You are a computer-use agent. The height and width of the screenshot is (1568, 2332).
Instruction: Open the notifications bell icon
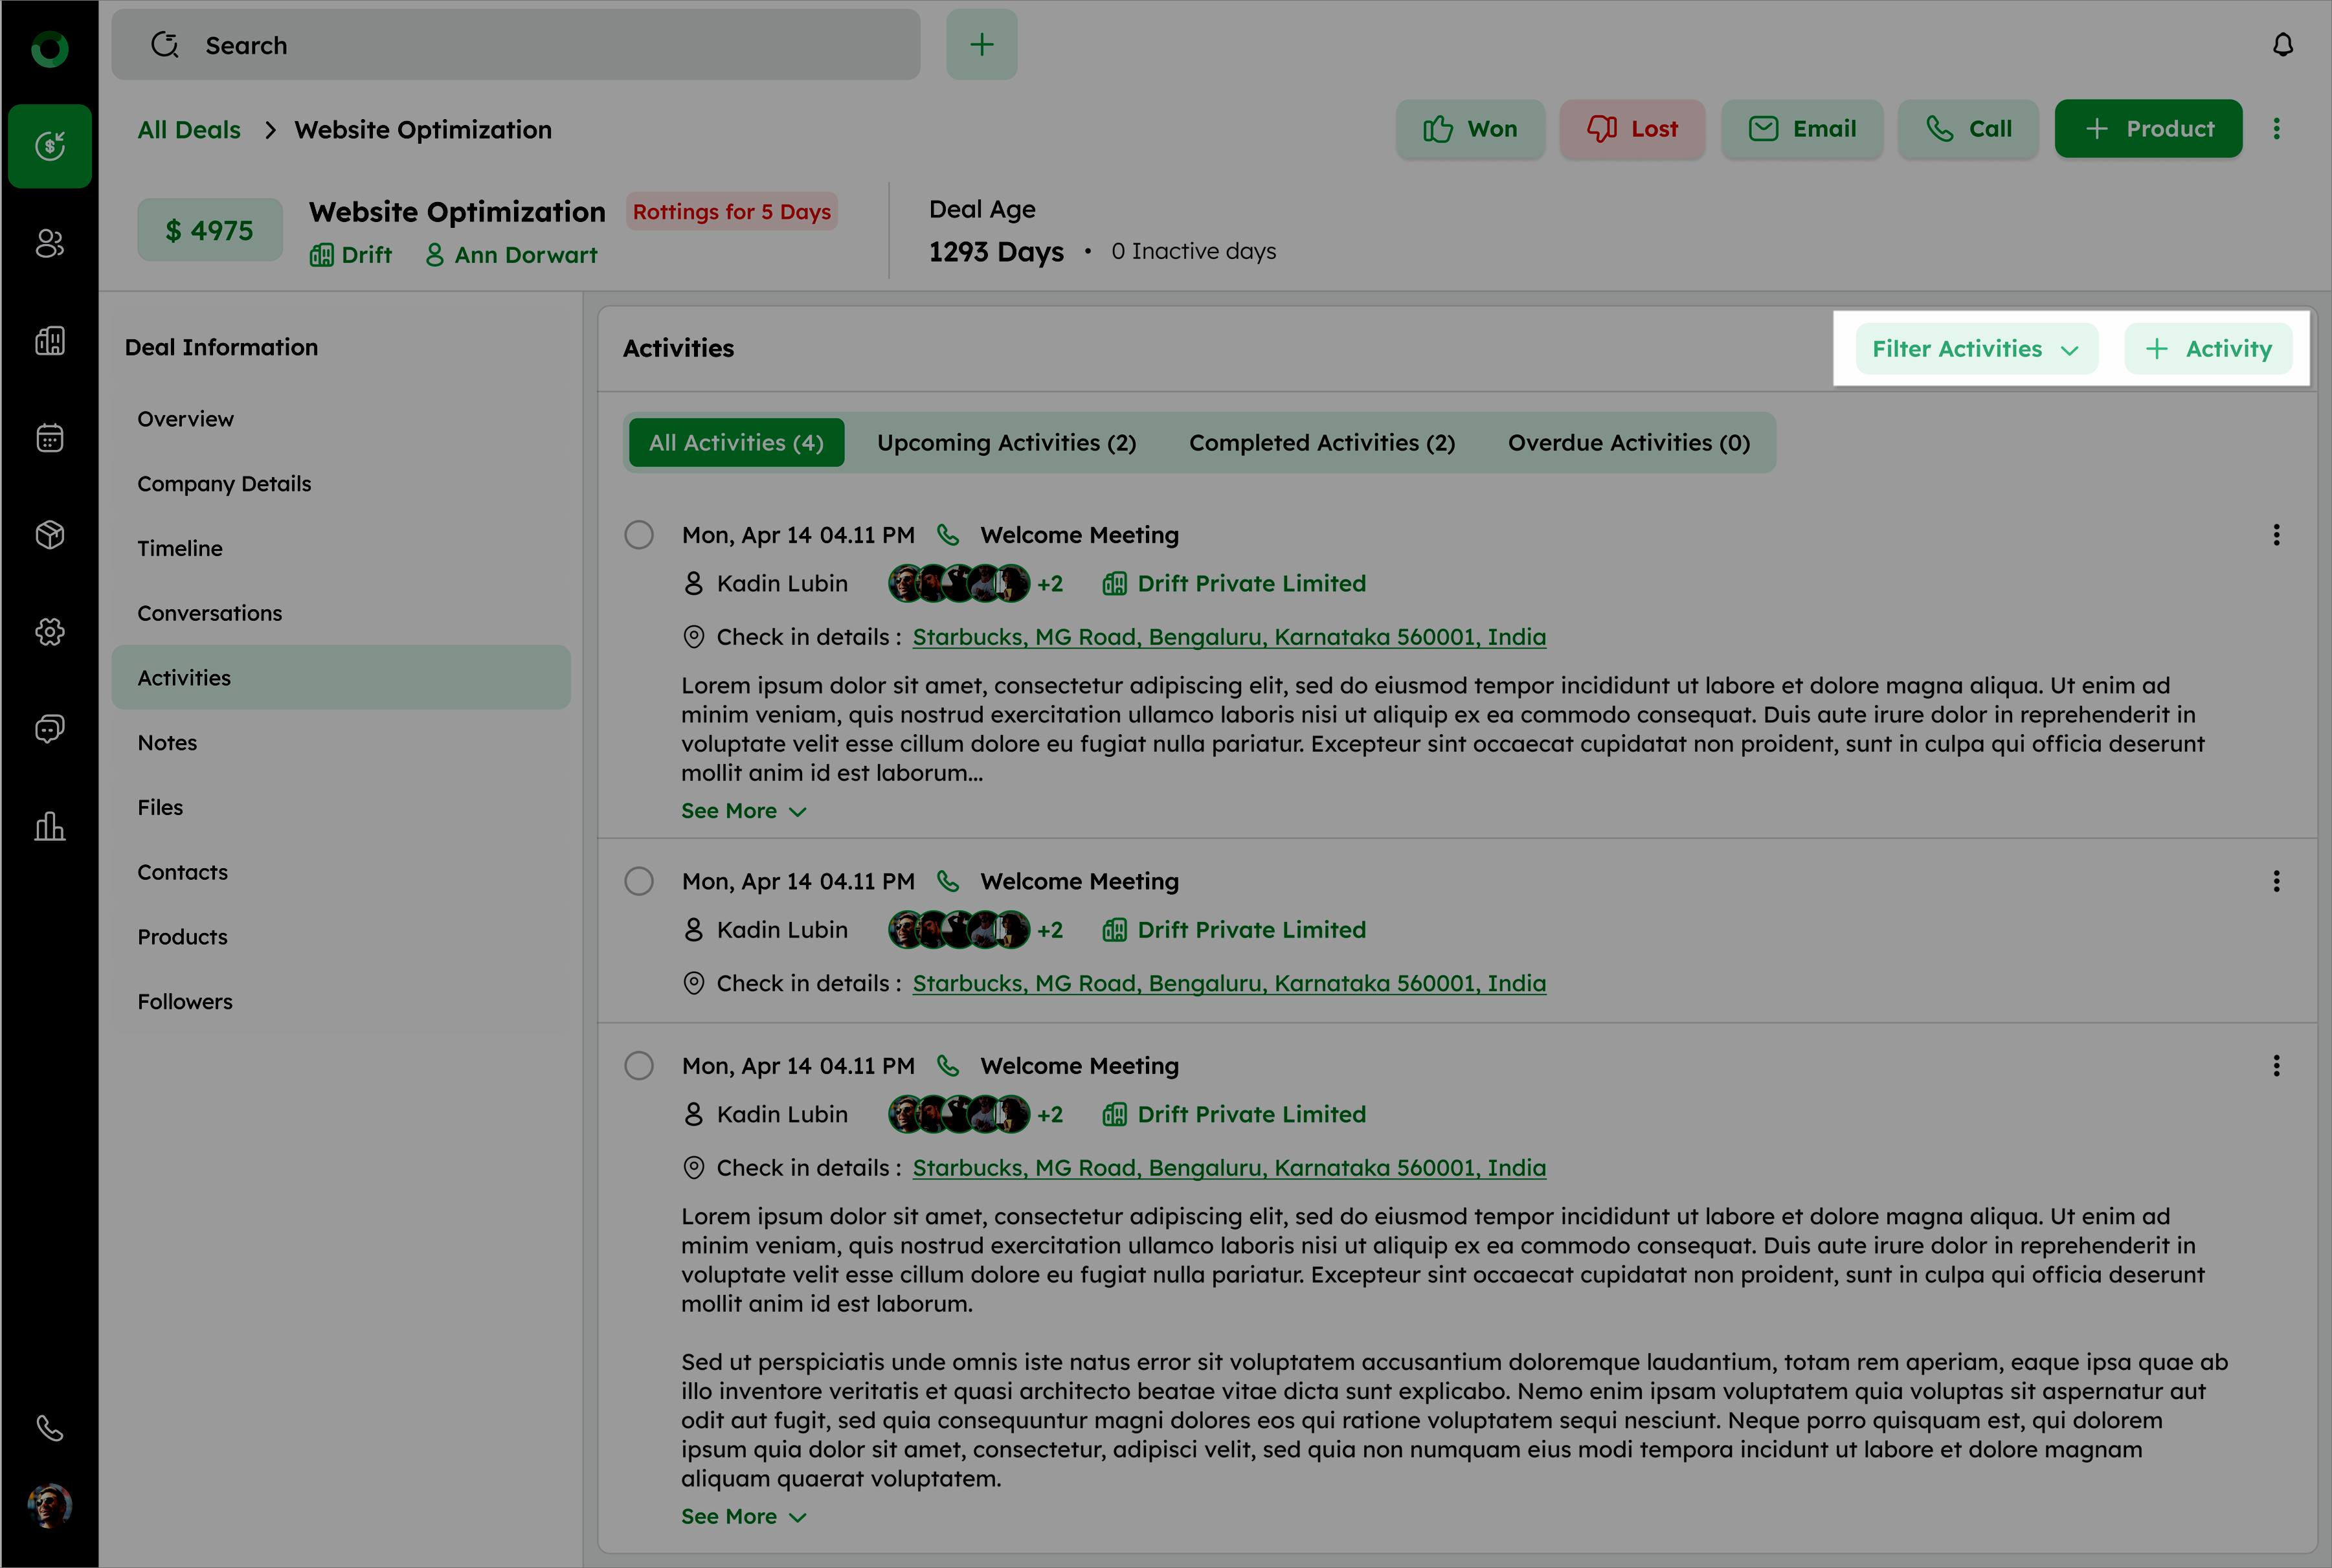tap(2282, 45)
